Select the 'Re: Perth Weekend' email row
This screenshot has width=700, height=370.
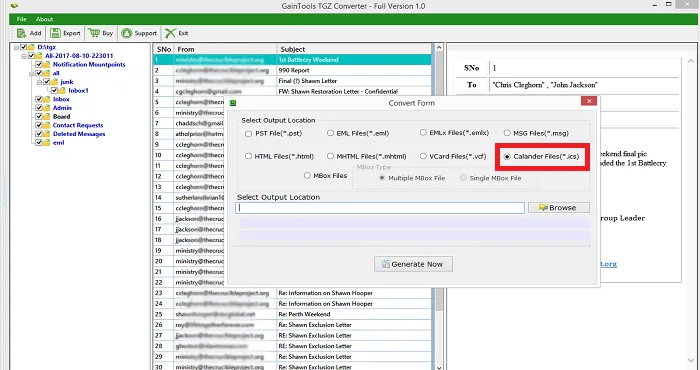coord(292,314)
